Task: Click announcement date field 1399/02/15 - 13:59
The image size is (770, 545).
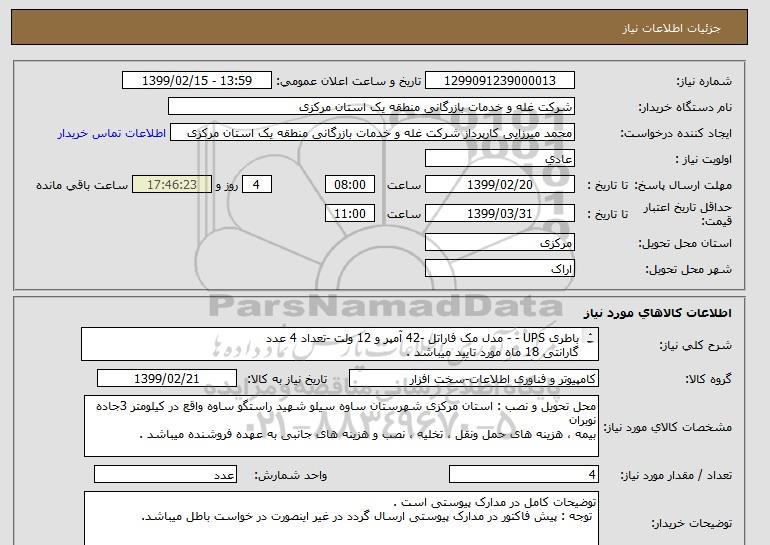Action: (197, 81)
